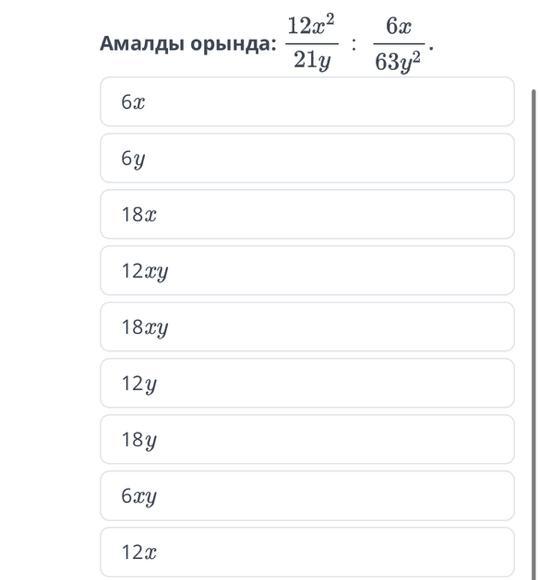Click the text label 12y
The height and width of the screenshot is (580, 540).
pos(139,384)
